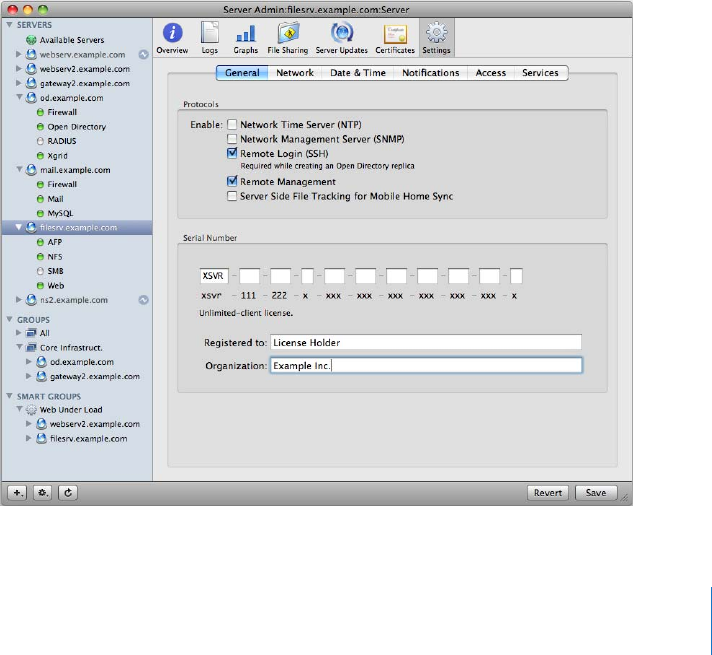Image resolution: width=712 pixels, height=655 pixels.
Task: Click the MySQL service status indicator
Action: pos(40,213)
